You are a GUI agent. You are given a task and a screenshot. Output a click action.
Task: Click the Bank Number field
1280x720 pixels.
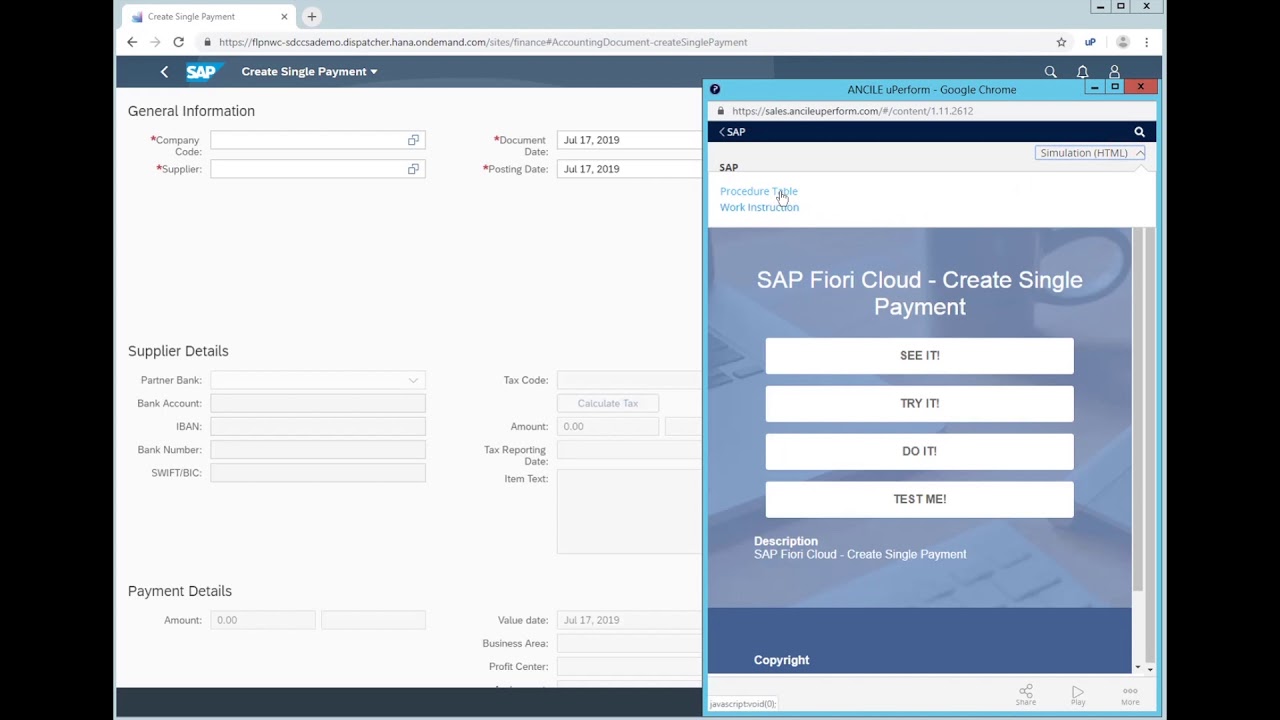(318, 450)
